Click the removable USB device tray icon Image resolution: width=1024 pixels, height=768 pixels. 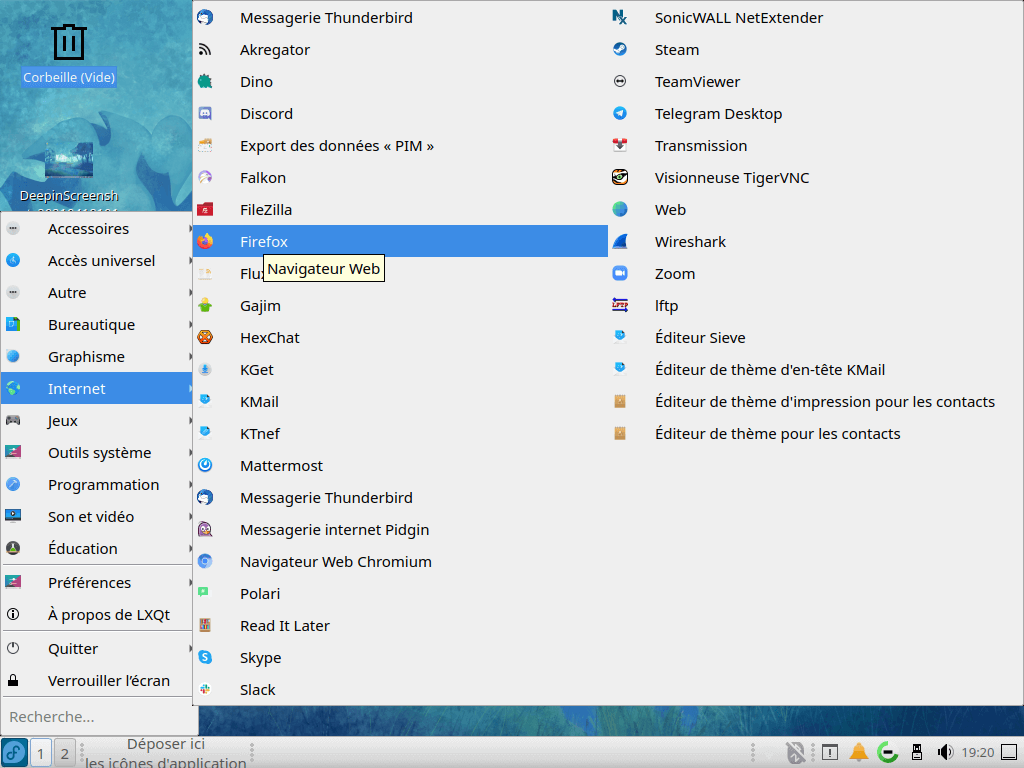click(x=916, y=752)
